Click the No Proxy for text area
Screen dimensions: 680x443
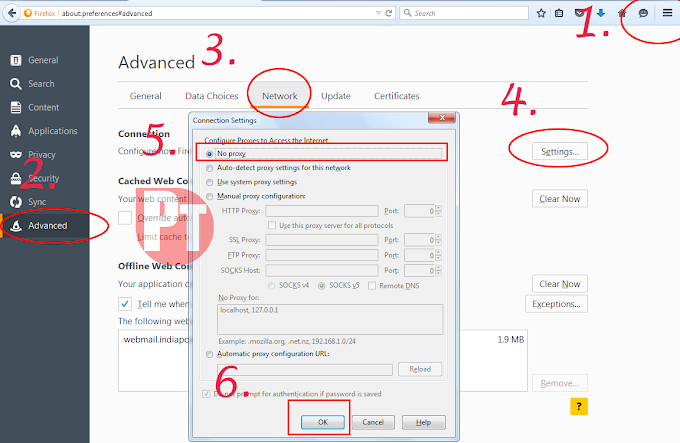tap(330, 319)
